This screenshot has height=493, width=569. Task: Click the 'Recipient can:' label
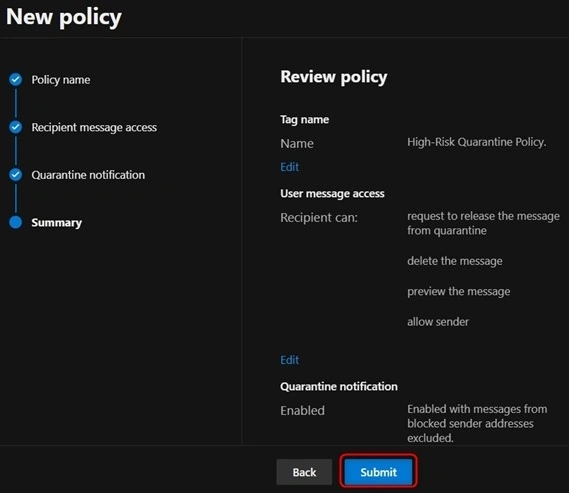[319, 218]
